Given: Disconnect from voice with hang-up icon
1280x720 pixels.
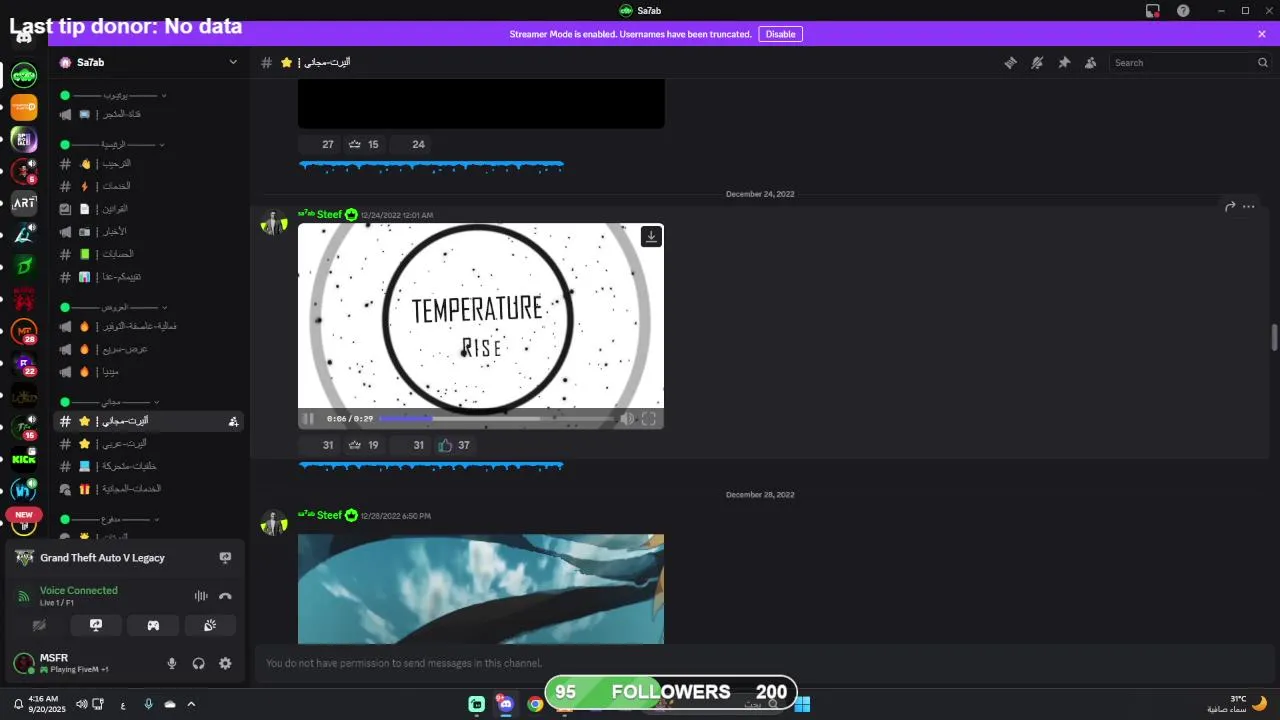Looking at the screenshot, I should click(x=225, y=596).
